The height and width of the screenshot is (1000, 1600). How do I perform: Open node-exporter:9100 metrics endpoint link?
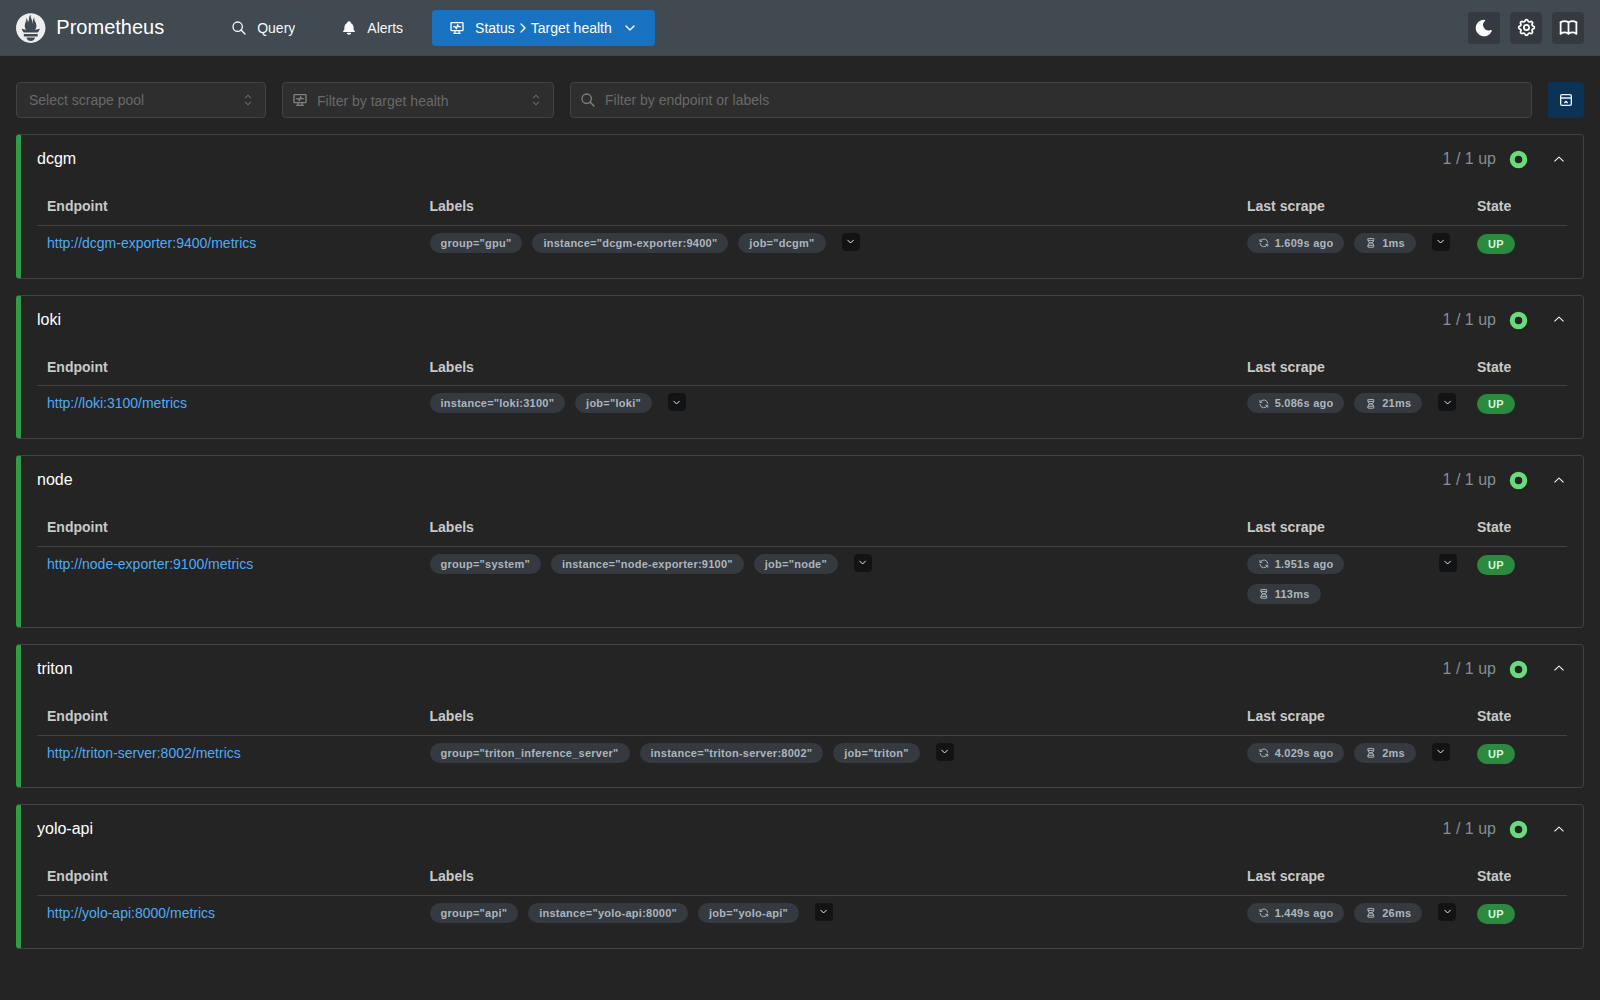click(150, 564)
